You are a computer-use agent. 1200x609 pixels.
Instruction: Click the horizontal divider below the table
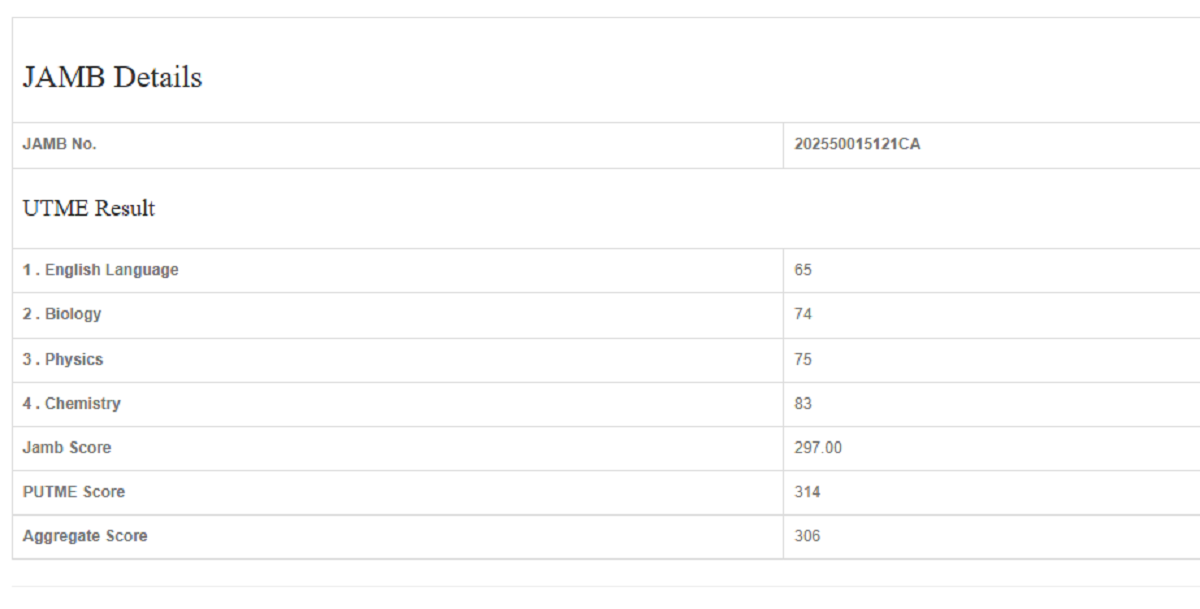point(600,586)
